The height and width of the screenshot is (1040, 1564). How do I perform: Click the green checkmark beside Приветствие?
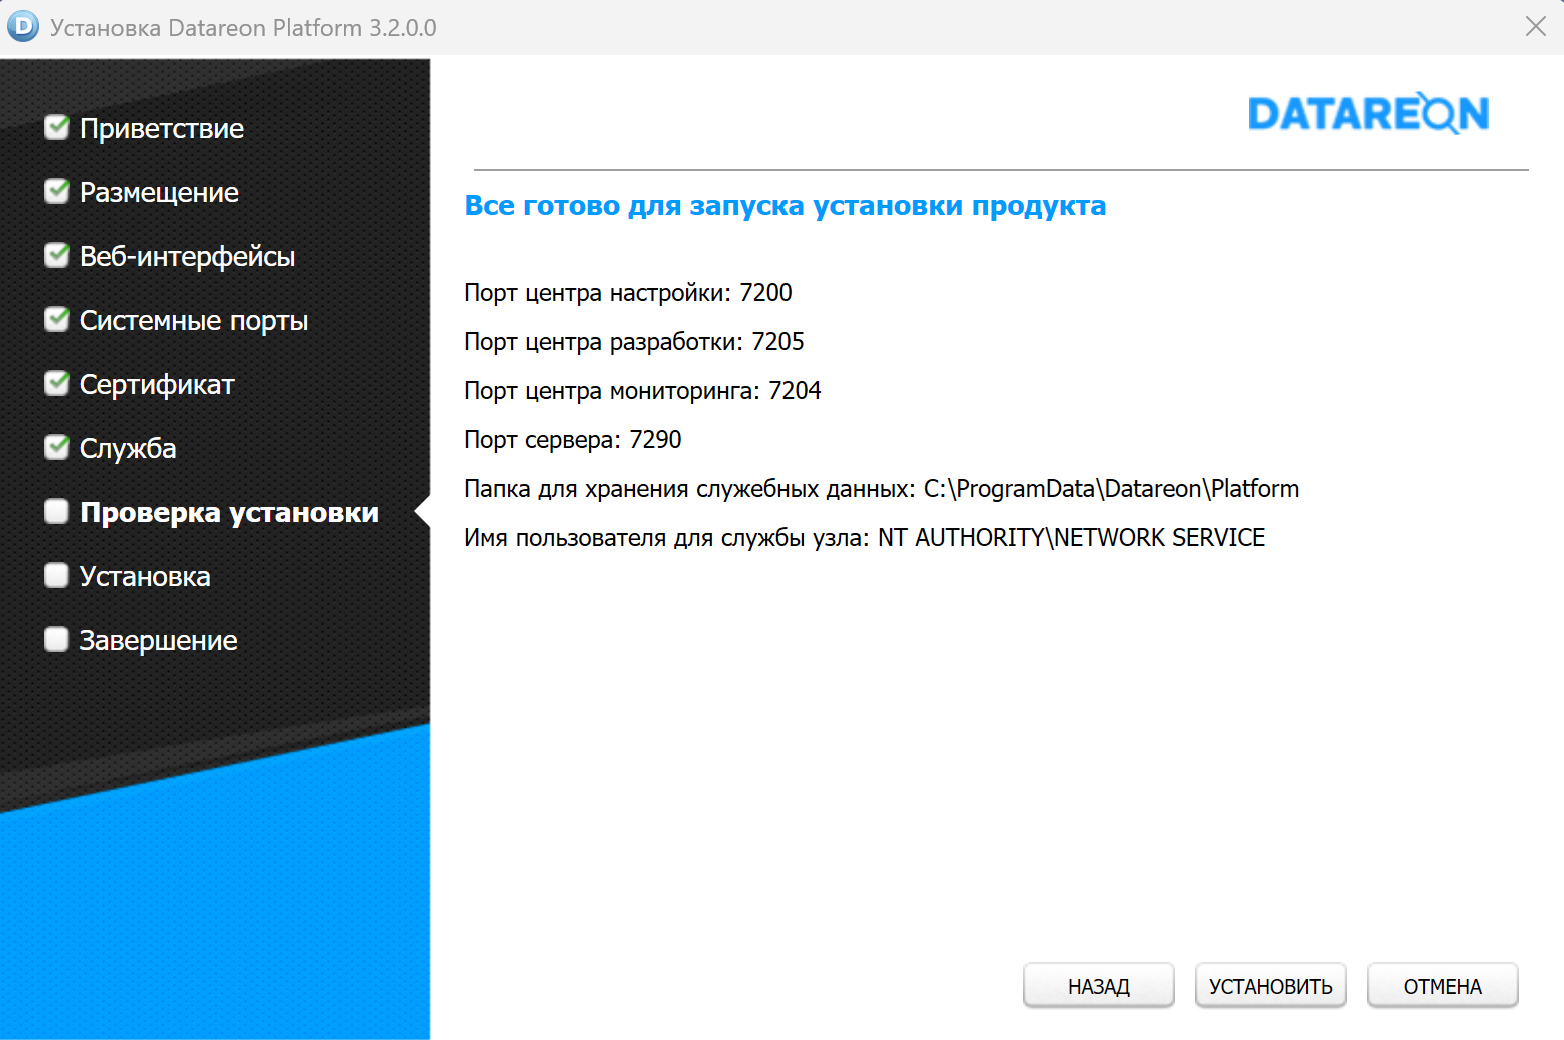point(57,128)
